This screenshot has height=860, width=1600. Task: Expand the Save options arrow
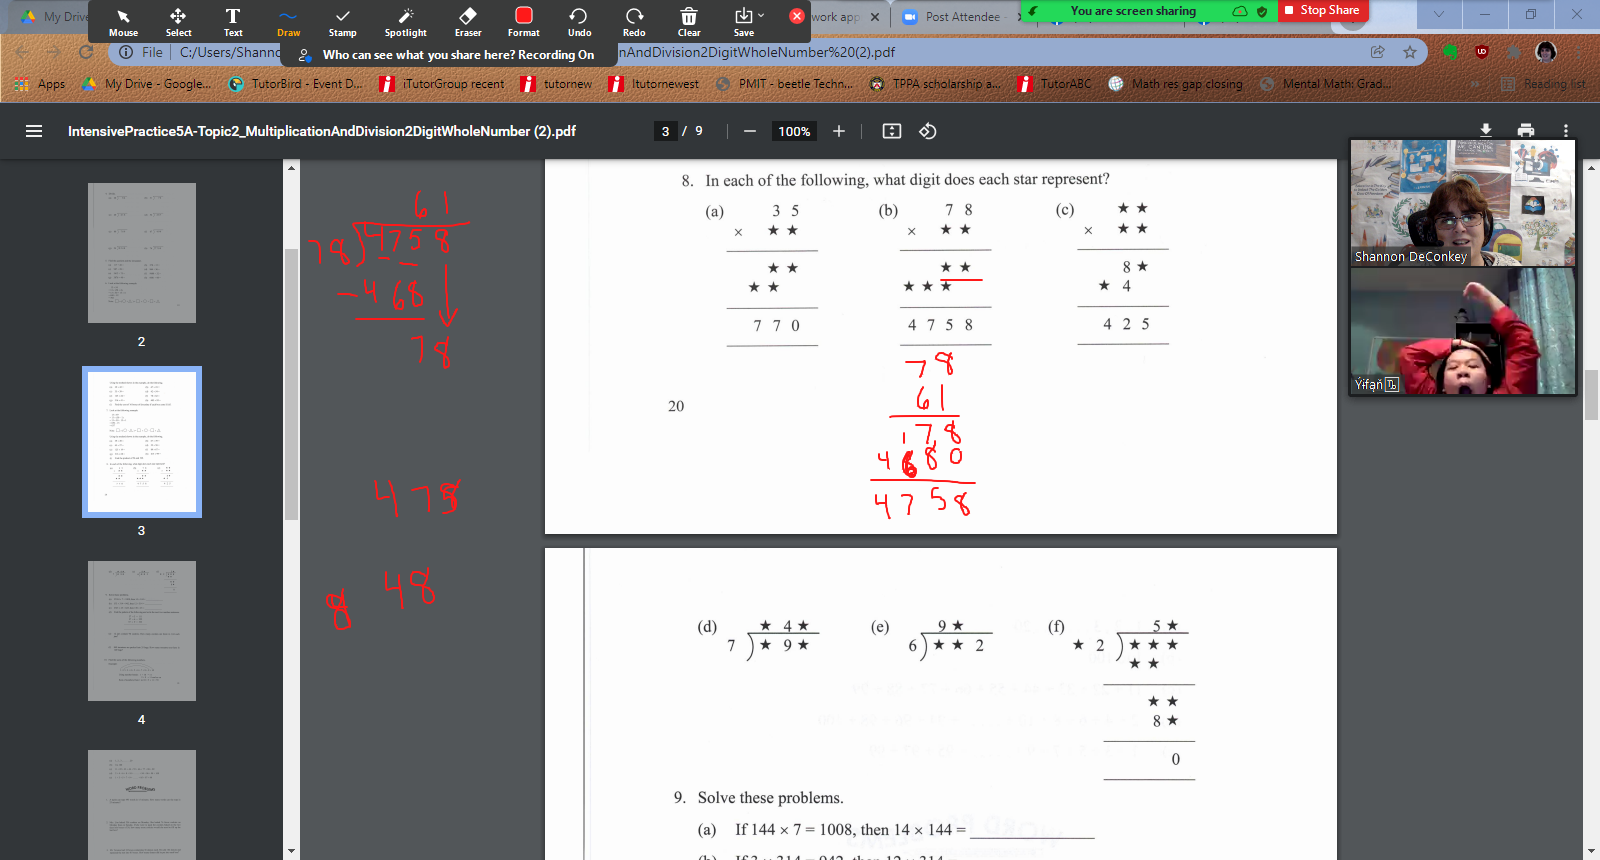tap(761, 15)
